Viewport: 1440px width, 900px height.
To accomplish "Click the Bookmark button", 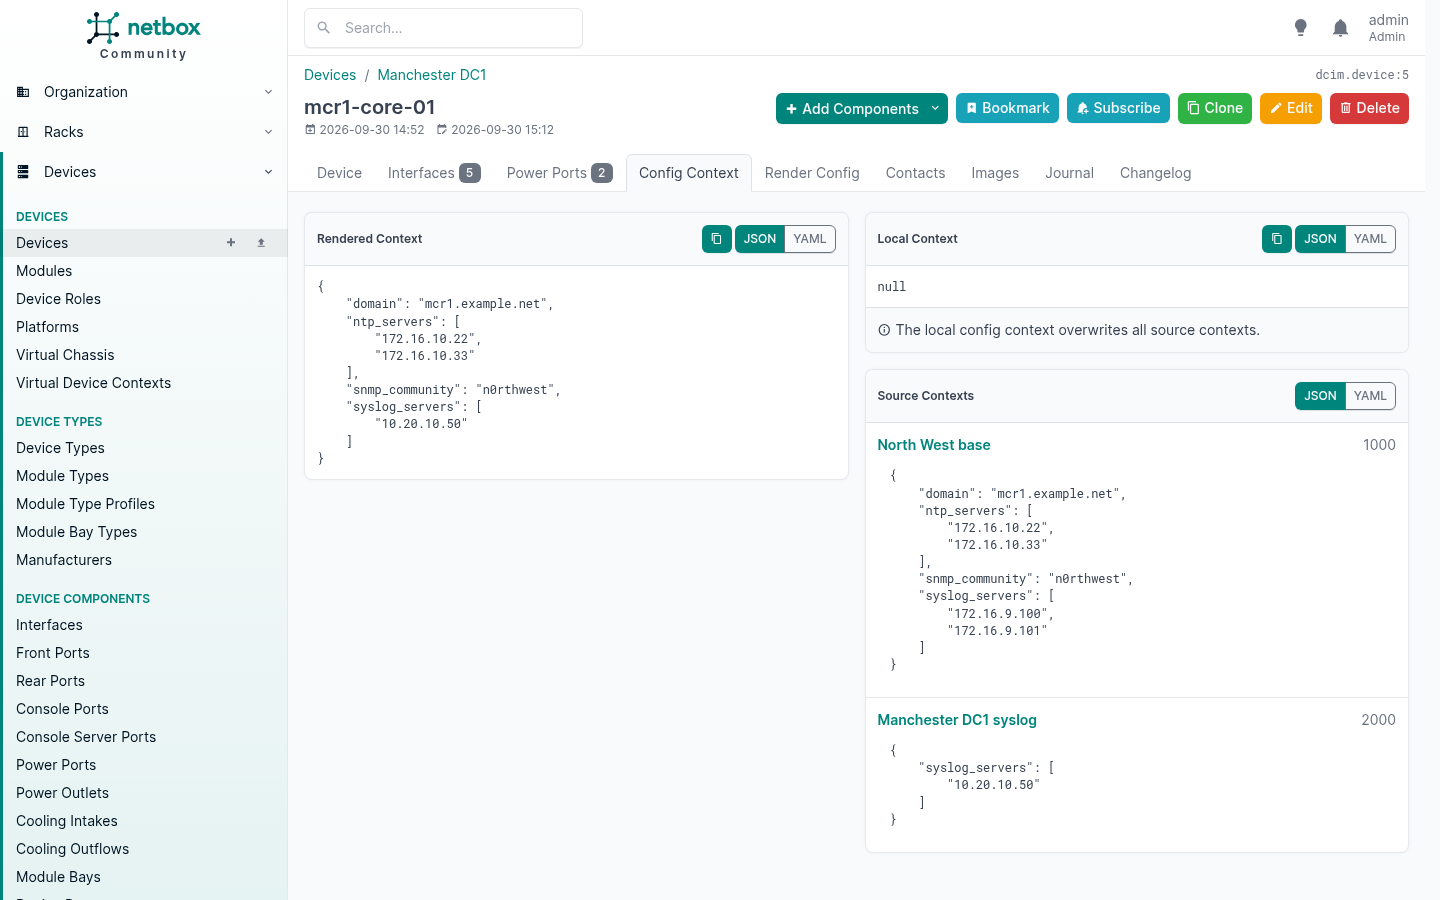I will coord(1007,108).
